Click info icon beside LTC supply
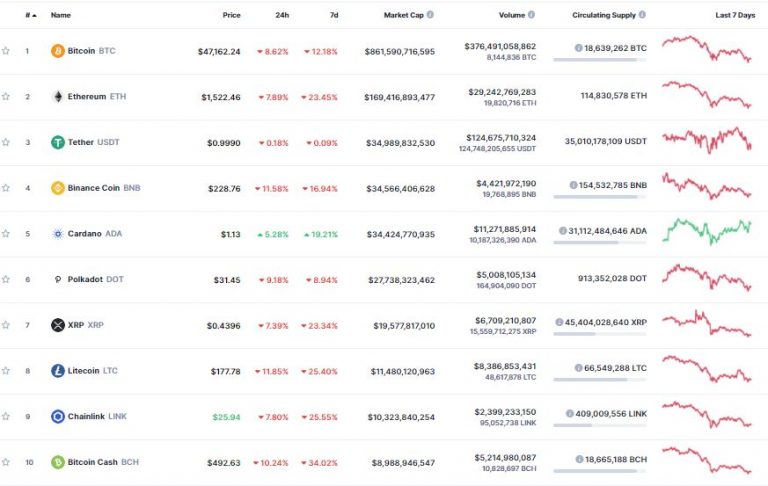Image resolution: width=768 pixels, height=486 pixels. [x=578, y=368]
